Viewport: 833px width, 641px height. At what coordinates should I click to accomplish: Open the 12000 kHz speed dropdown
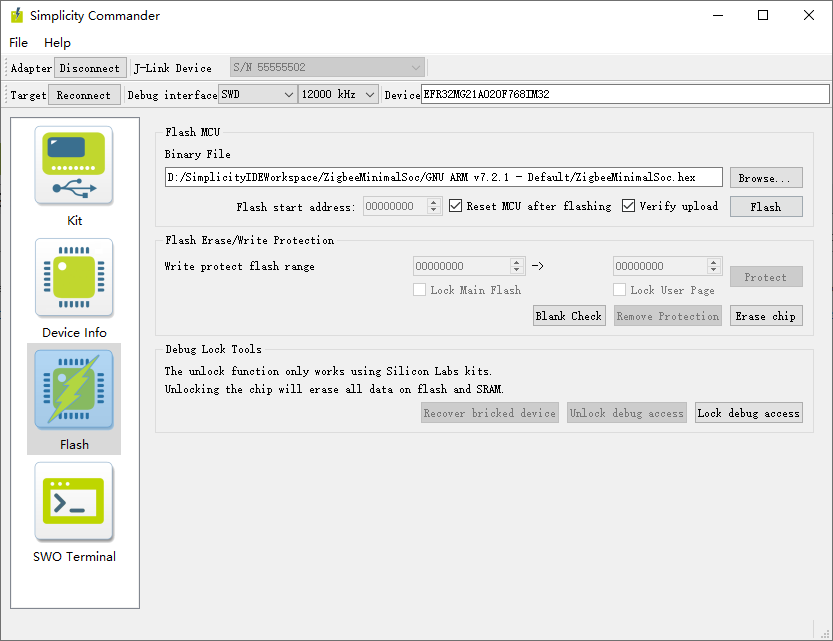(338, 95)
